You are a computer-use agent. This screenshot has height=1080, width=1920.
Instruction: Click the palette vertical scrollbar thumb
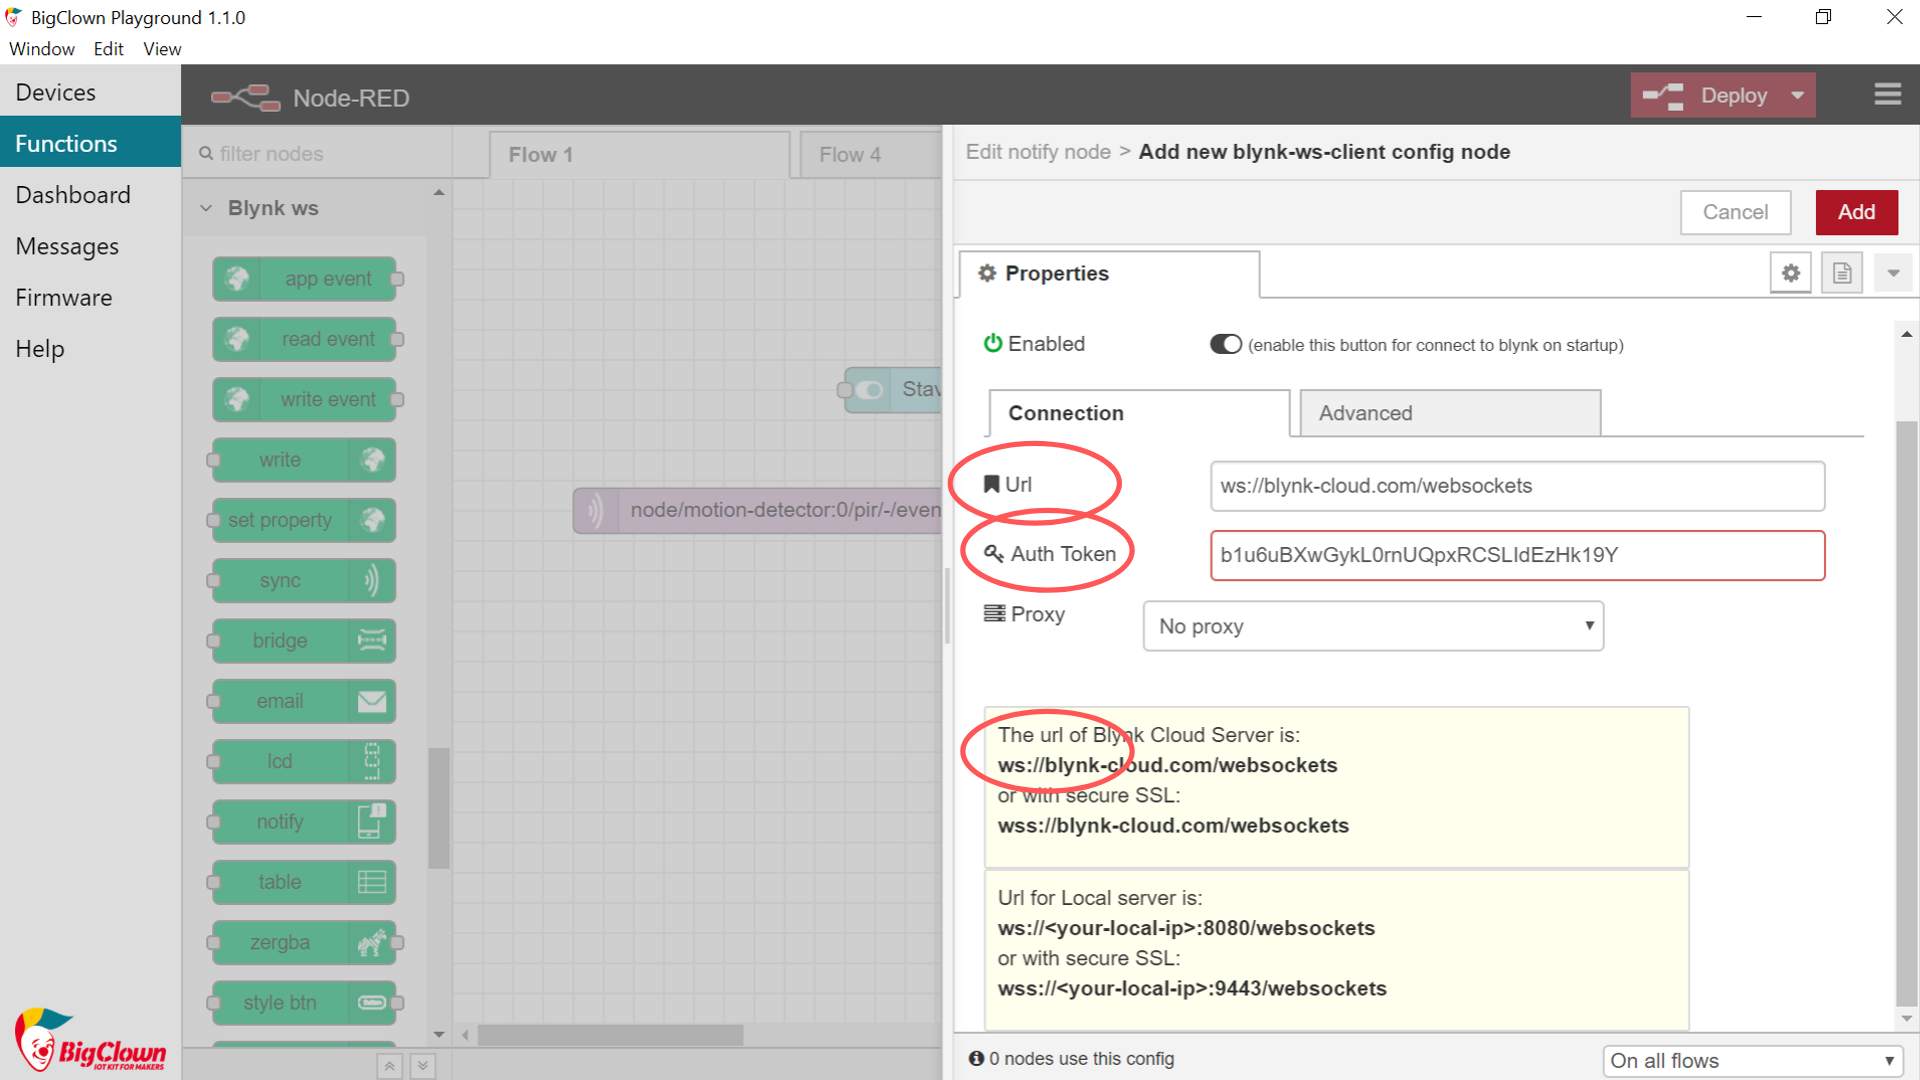[x=438, y=808]
